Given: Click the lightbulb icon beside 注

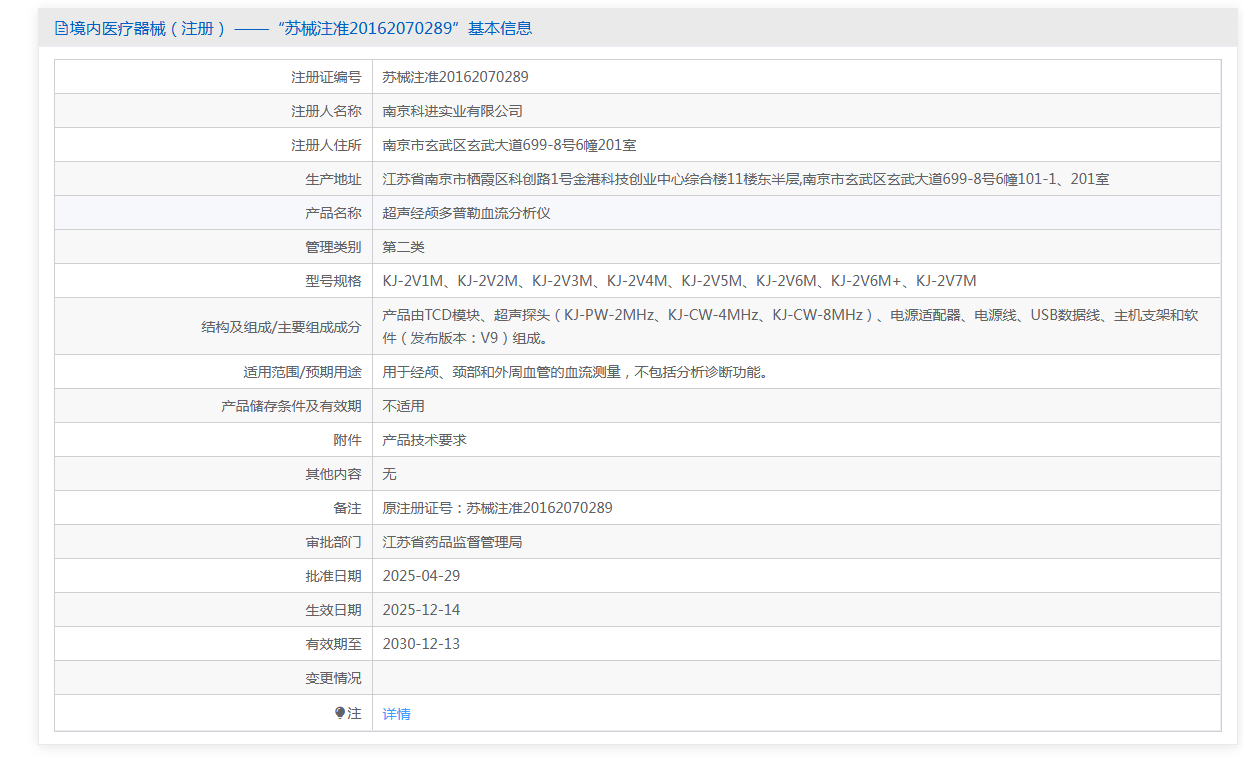Looking at the screenshot, I should coord(340,713).
